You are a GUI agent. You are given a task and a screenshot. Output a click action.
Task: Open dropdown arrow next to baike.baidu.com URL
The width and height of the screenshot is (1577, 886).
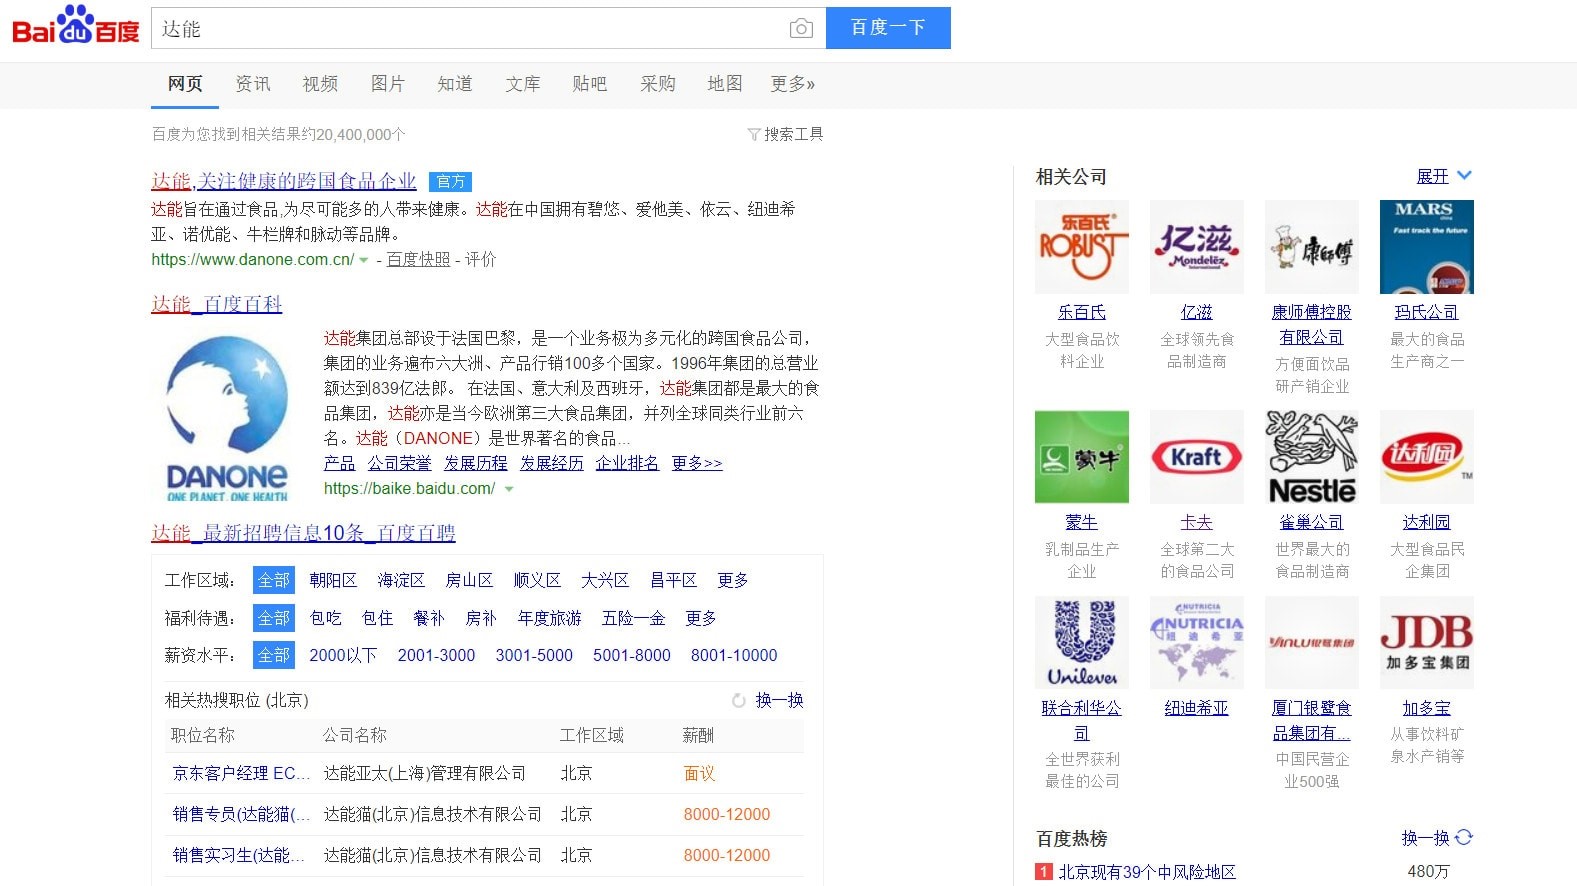(x=509, y=489)
